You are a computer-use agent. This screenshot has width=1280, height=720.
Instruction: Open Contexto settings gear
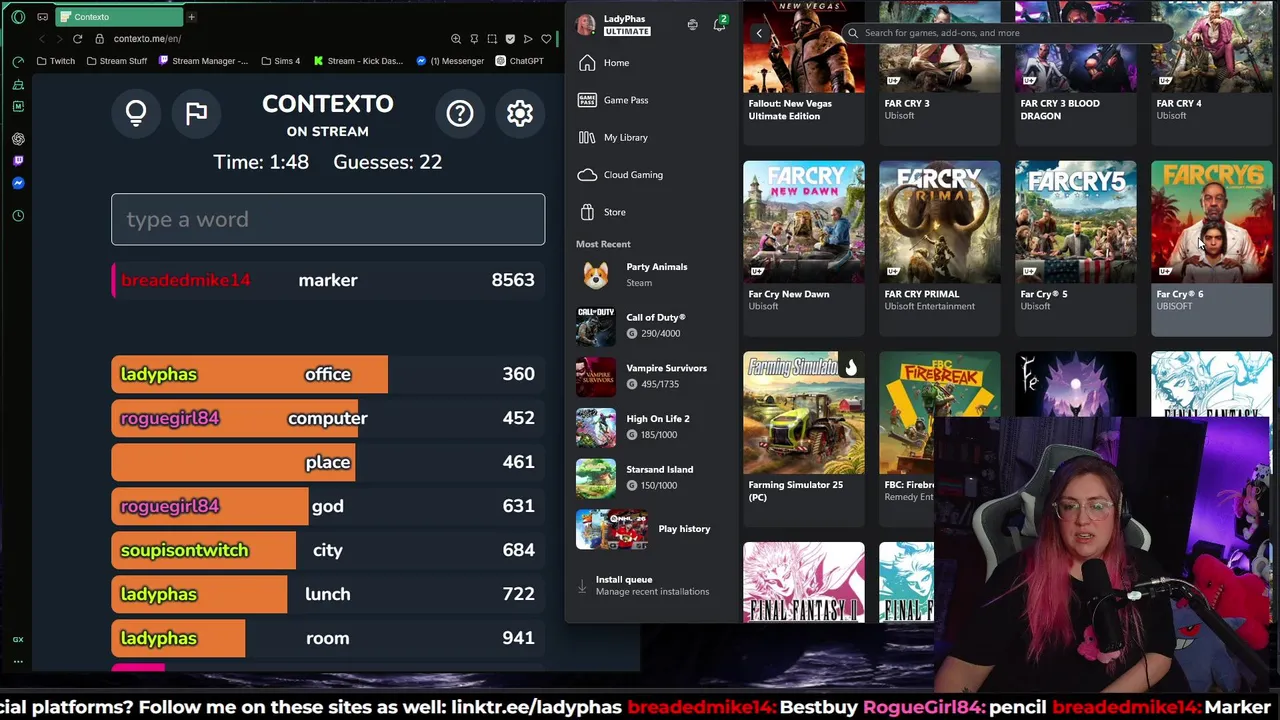pyautogui.click(x=520, y=113)
